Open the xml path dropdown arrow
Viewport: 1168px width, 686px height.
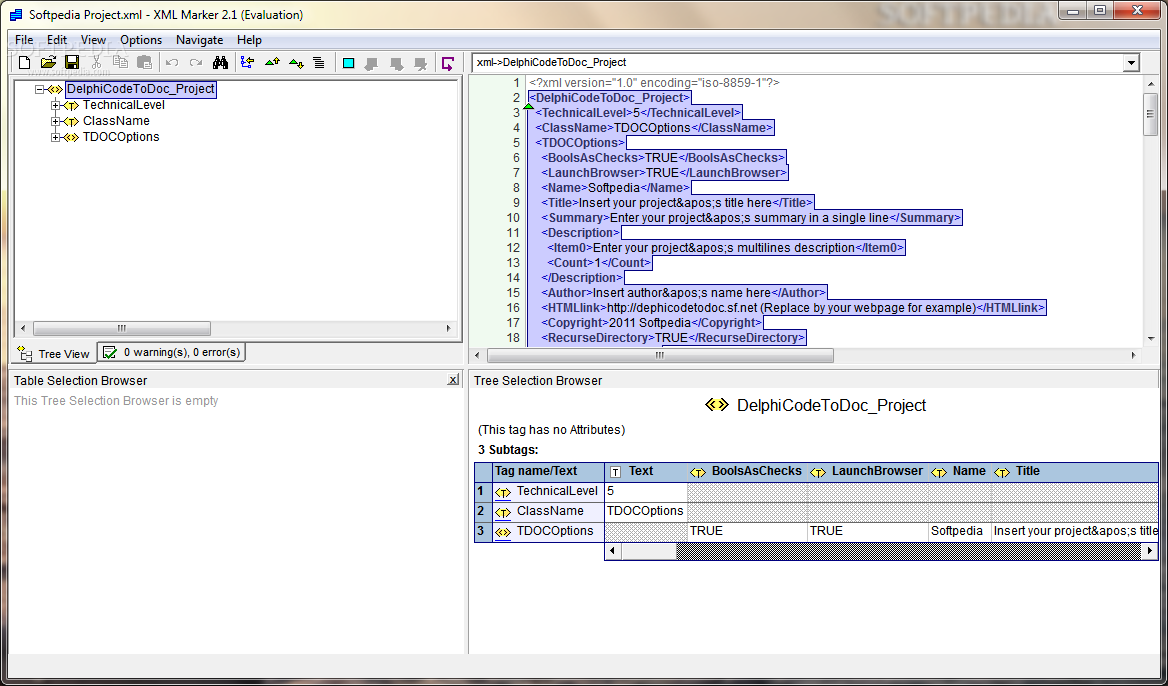(1132, 63)
